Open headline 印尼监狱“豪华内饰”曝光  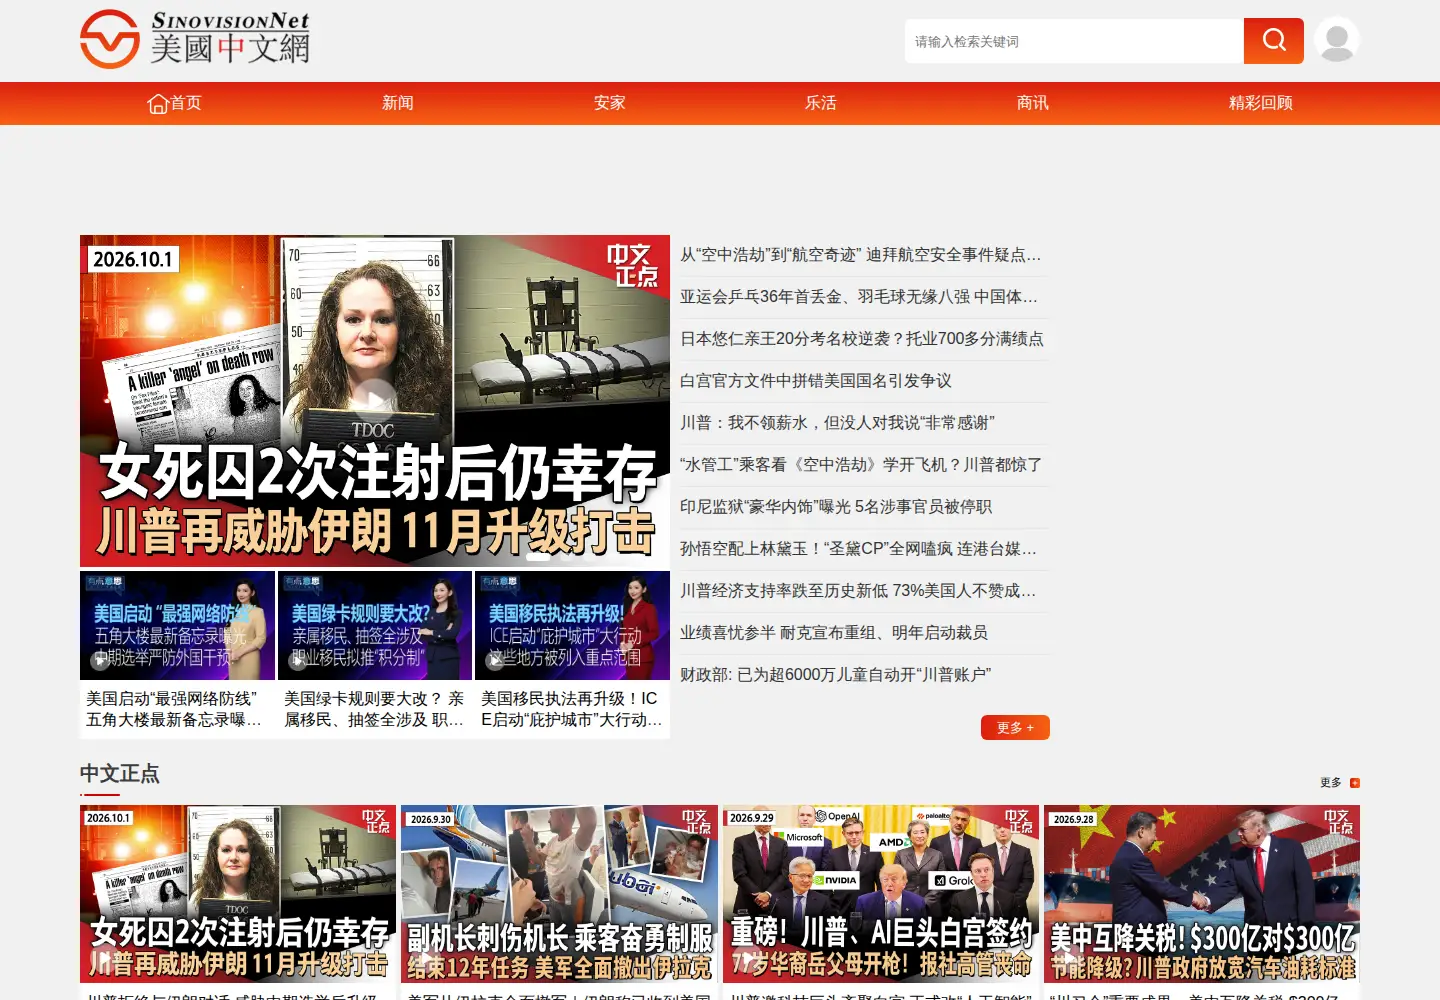point(836,507)
